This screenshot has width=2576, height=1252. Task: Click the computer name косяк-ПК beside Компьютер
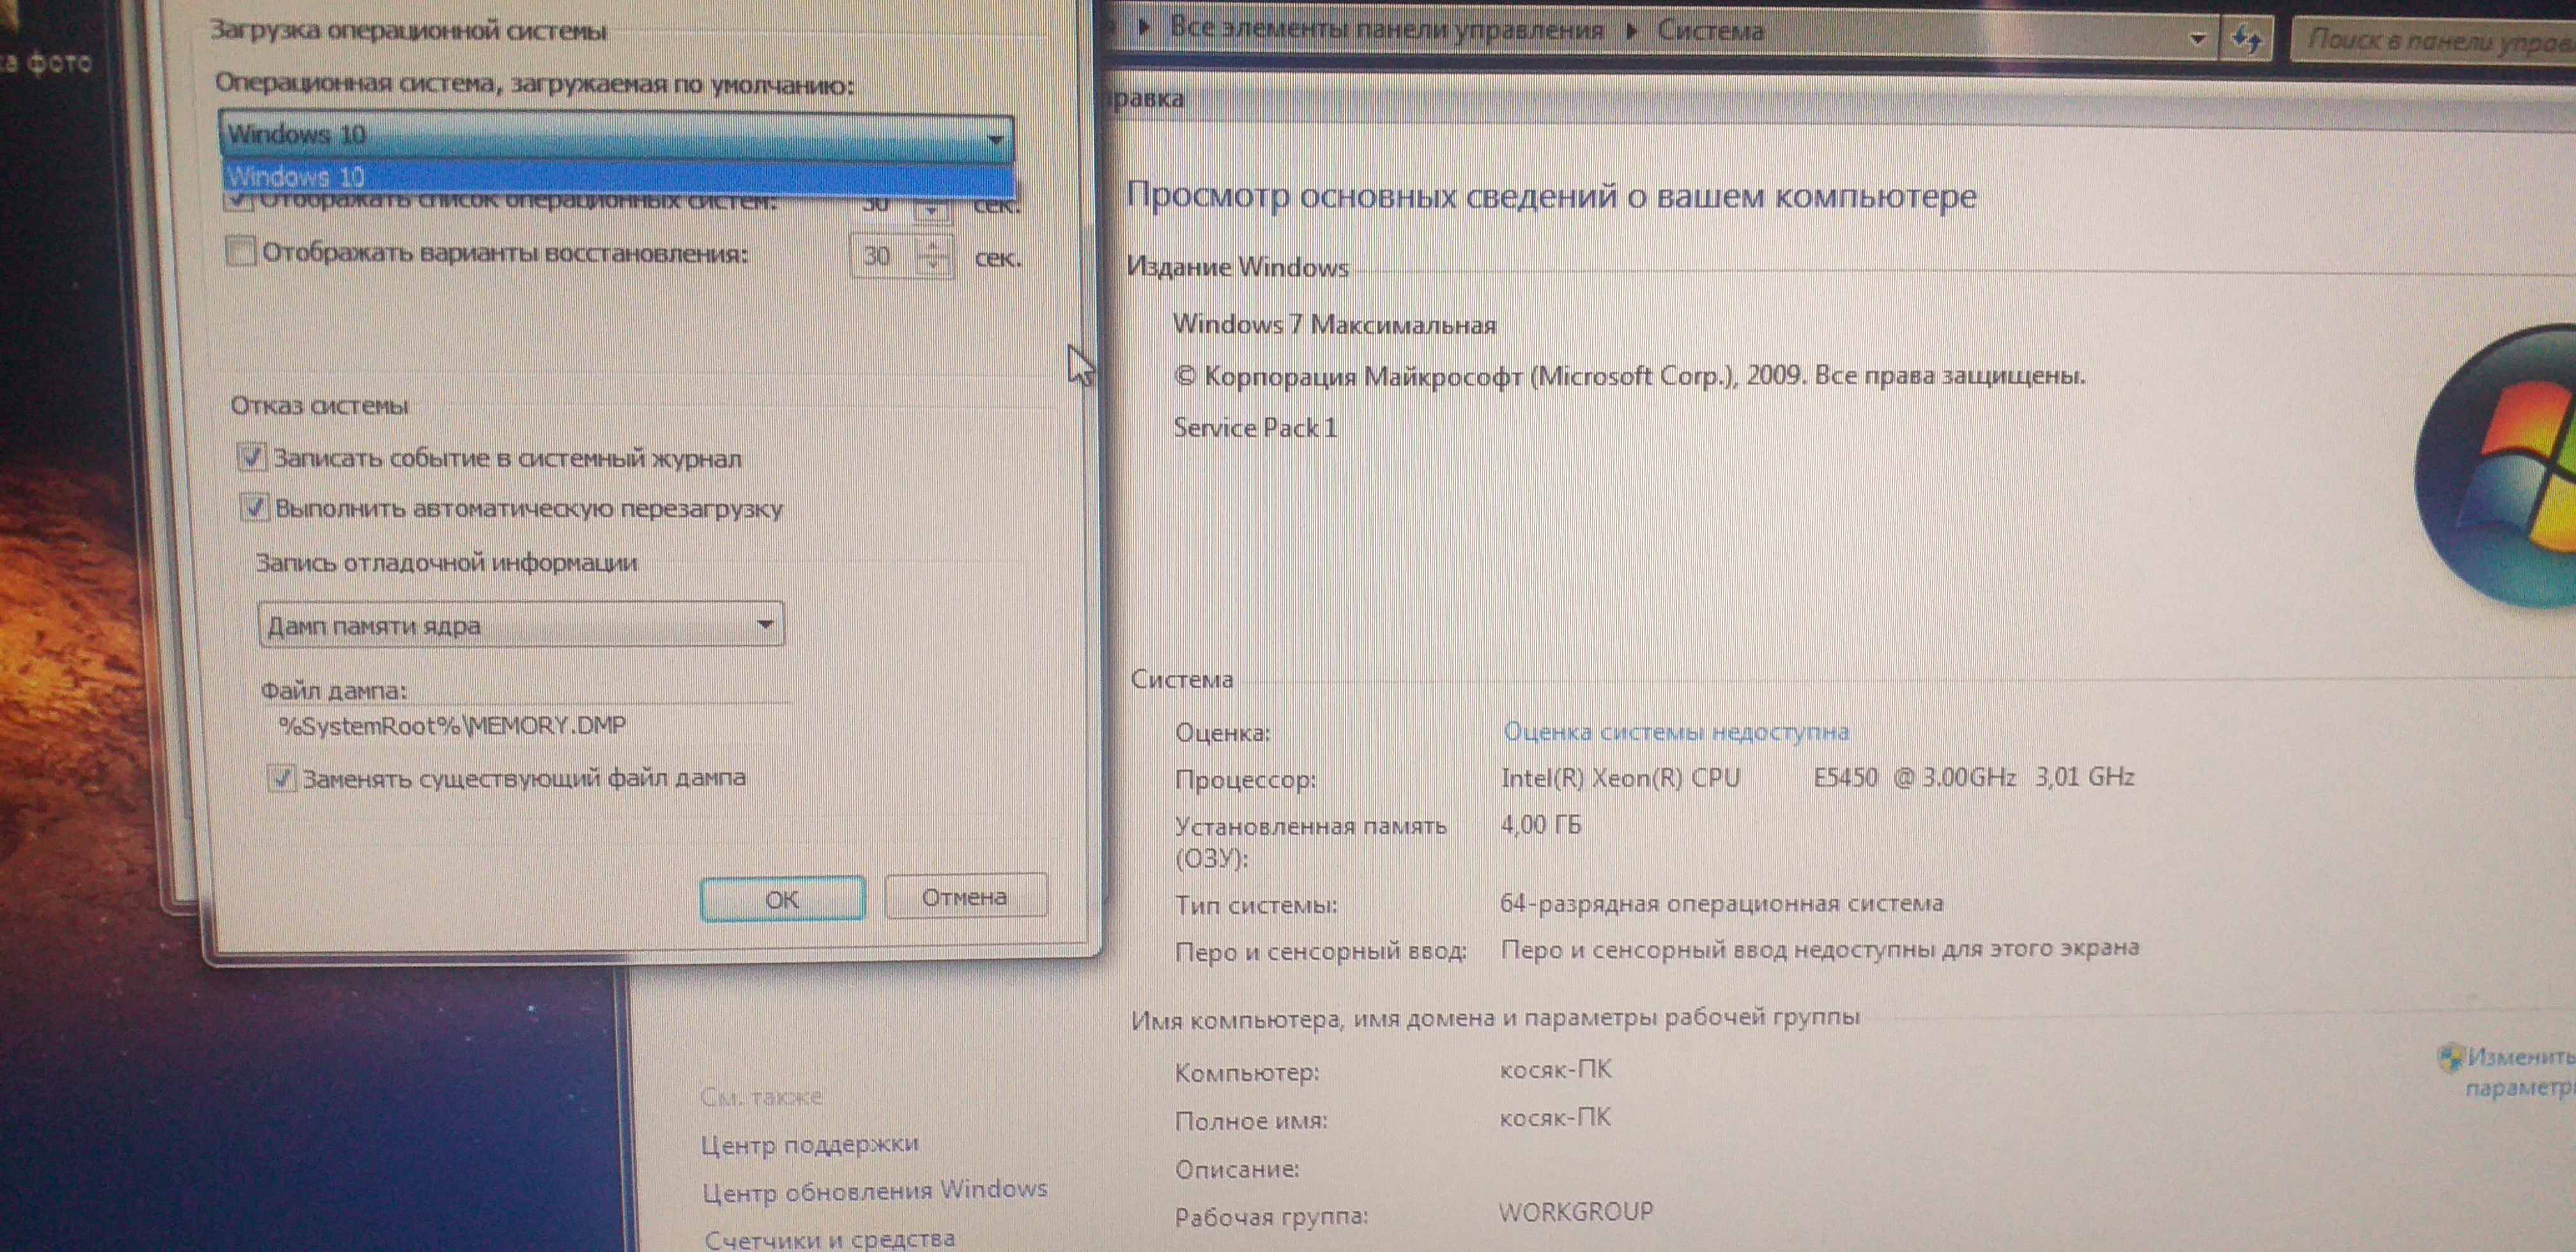click(x=1555, y=1069)
